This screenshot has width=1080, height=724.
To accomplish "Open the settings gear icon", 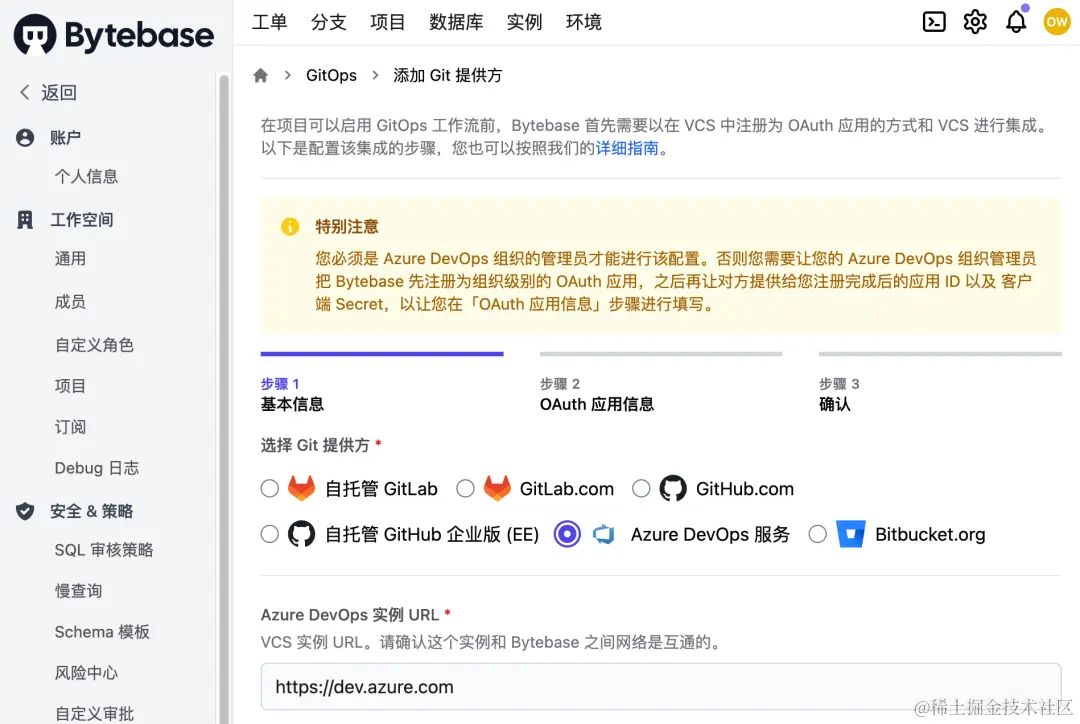I will [975, 22].
